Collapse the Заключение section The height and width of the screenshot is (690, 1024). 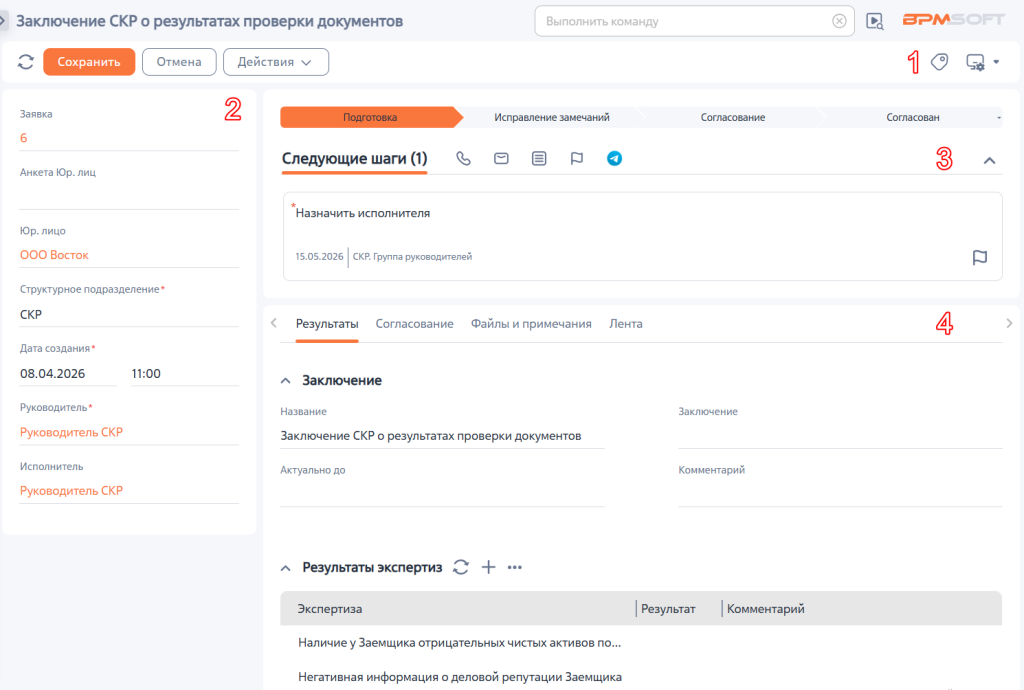tap(285, 381)
